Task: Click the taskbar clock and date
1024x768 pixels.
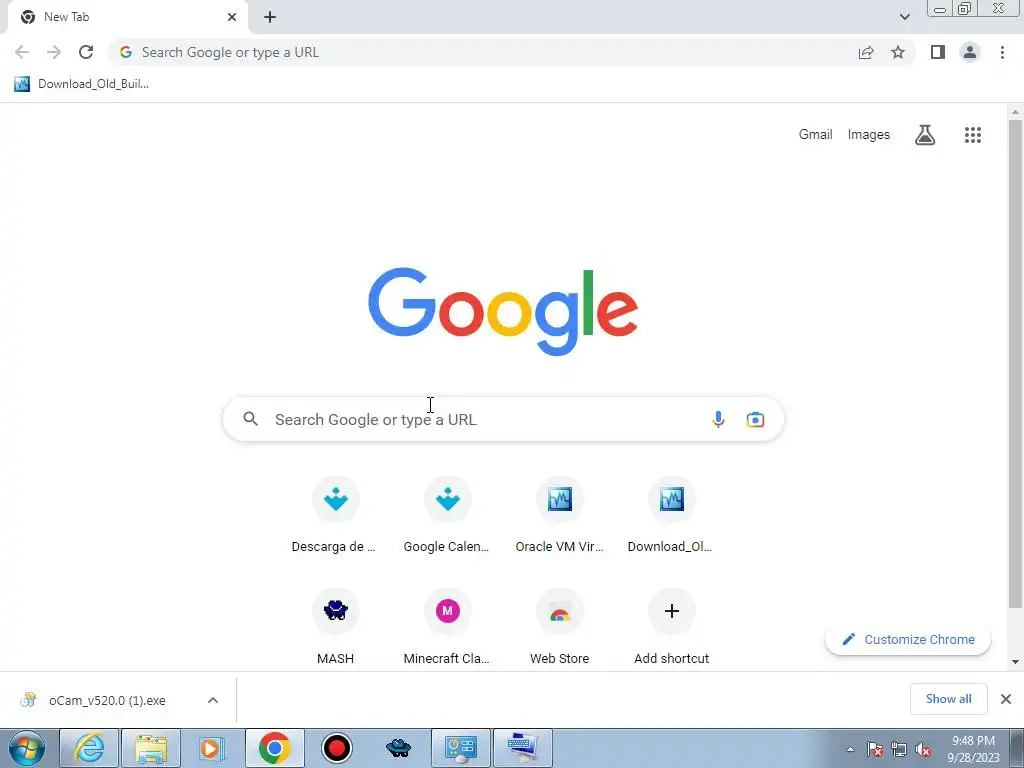Action: [x=973, y=749]
